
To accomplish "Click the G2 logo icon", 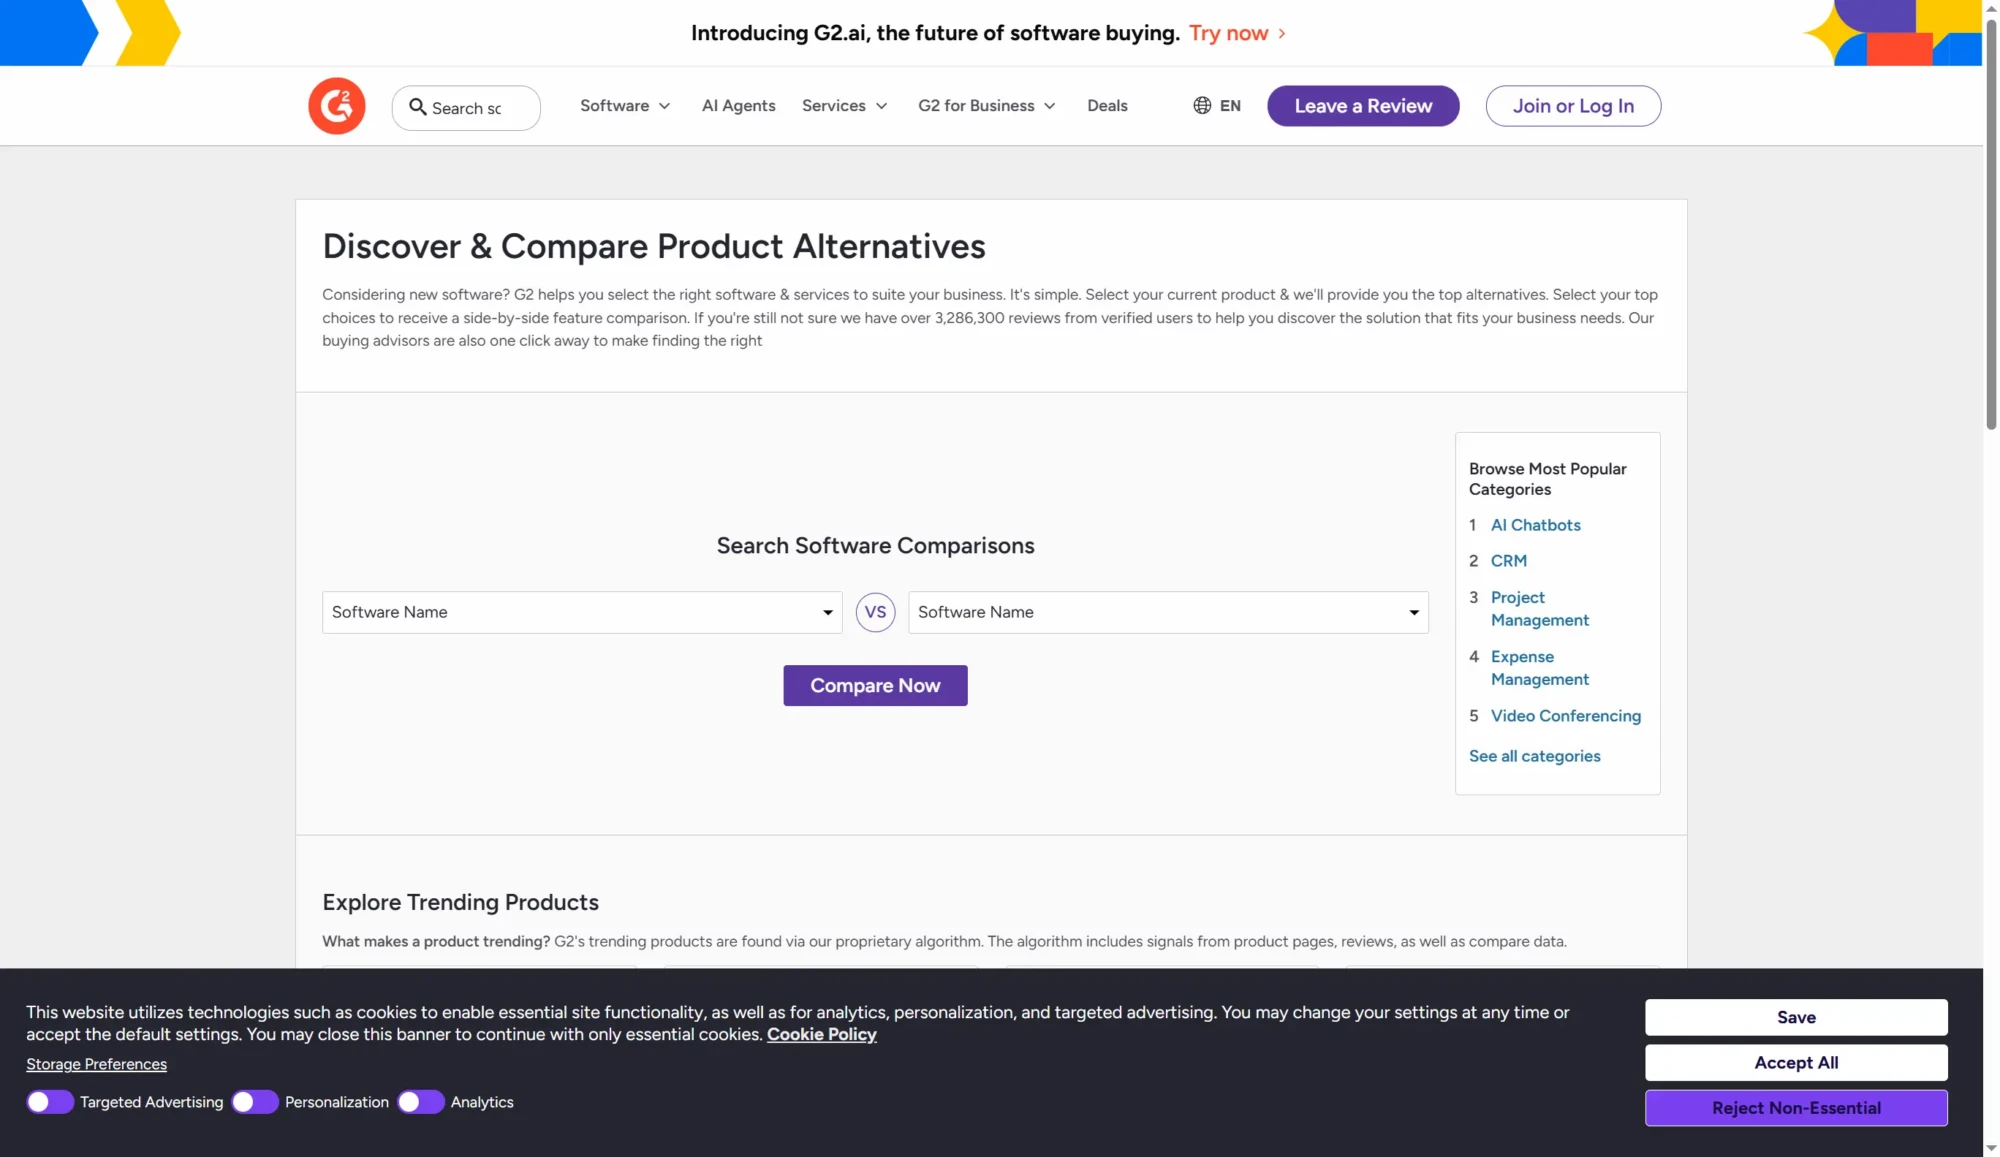I will pos(337,106).
